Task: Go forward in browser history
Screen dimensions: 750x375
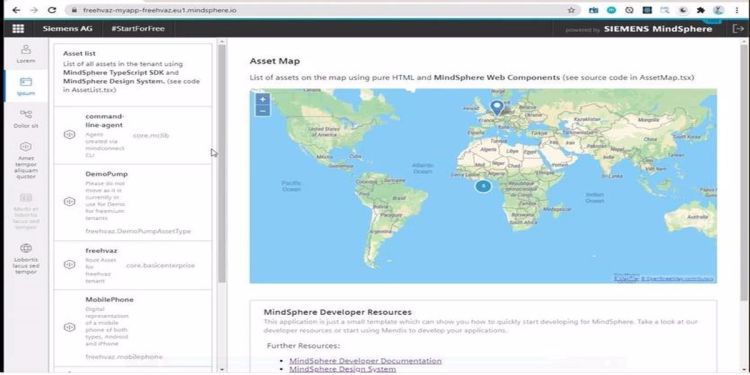Action: tap(33, 10)
